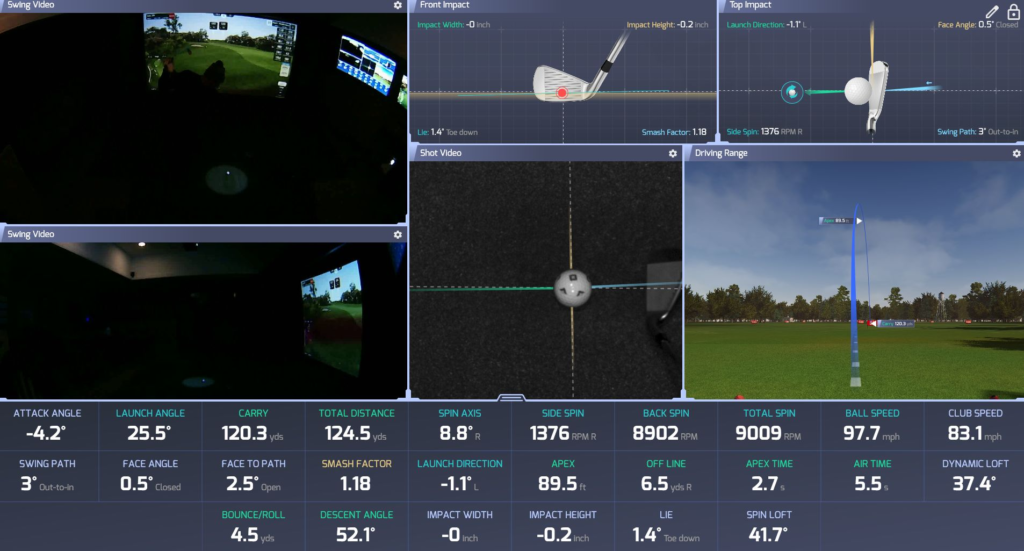This screenshot has width=1024, height=551.
Task: Click the Face To Path 2.5° tile
Action: coord(253,476)
